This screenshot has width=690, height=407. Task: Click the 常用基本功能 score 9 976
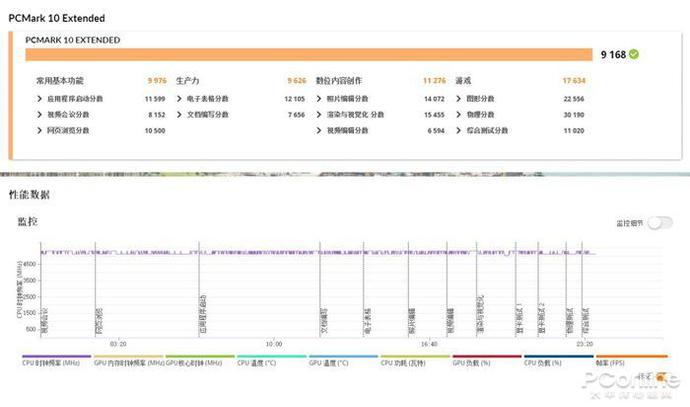[157, 81]
